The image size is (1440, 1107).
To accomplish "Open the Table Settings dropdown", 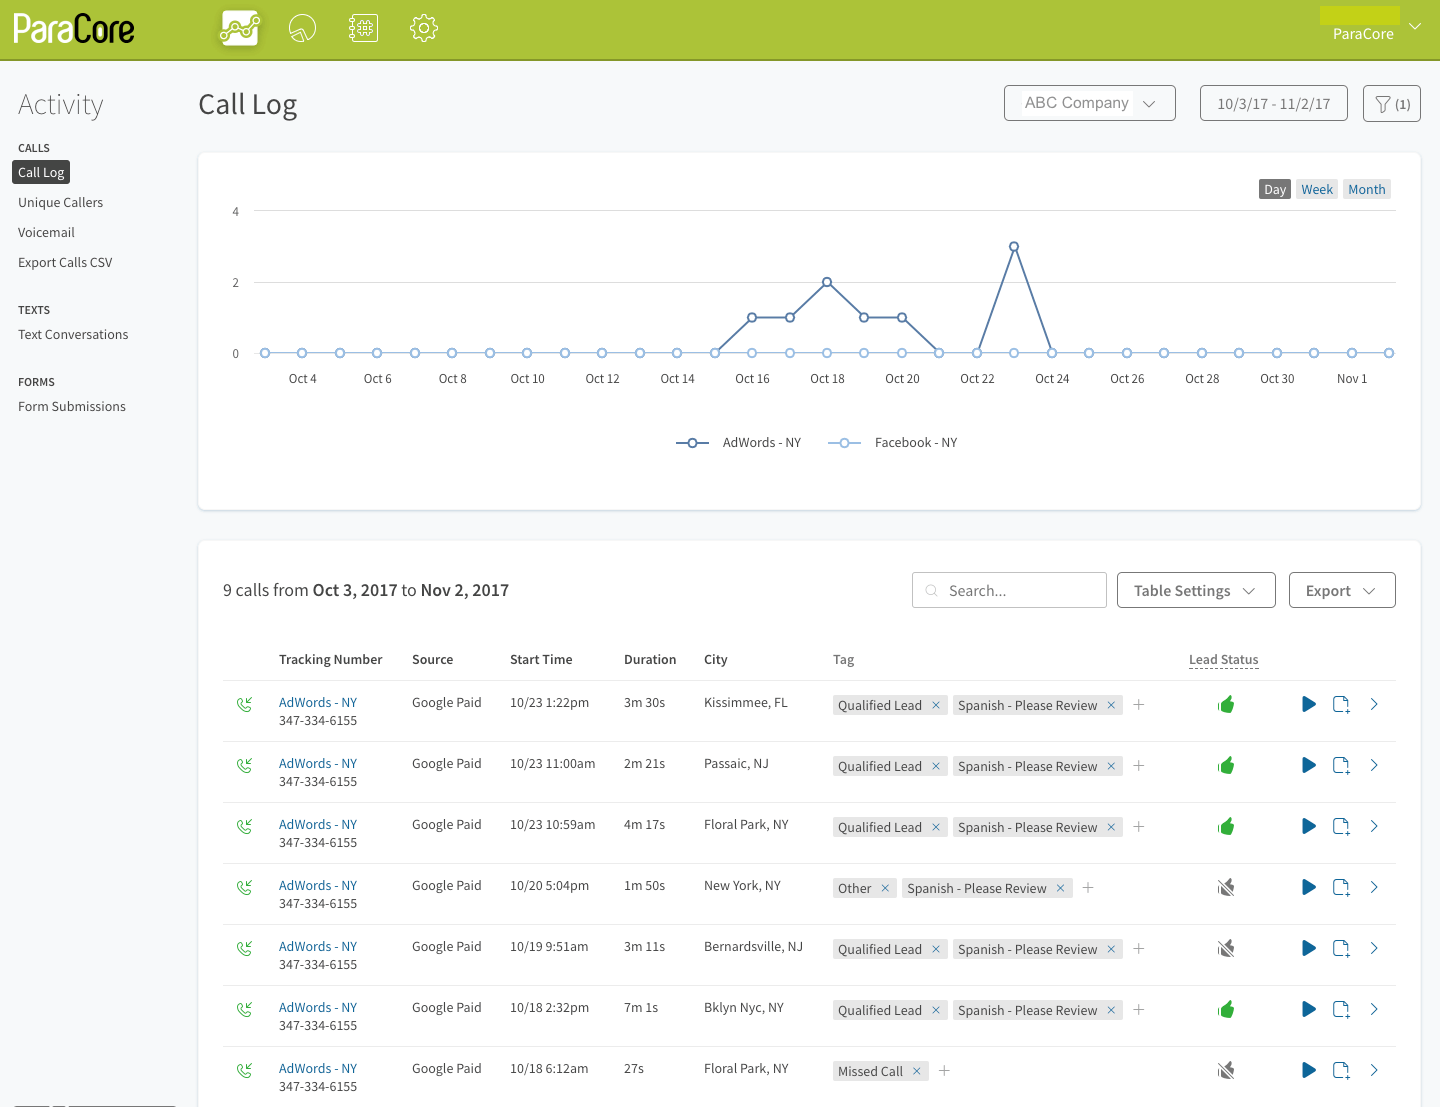I will [1196, 590].
